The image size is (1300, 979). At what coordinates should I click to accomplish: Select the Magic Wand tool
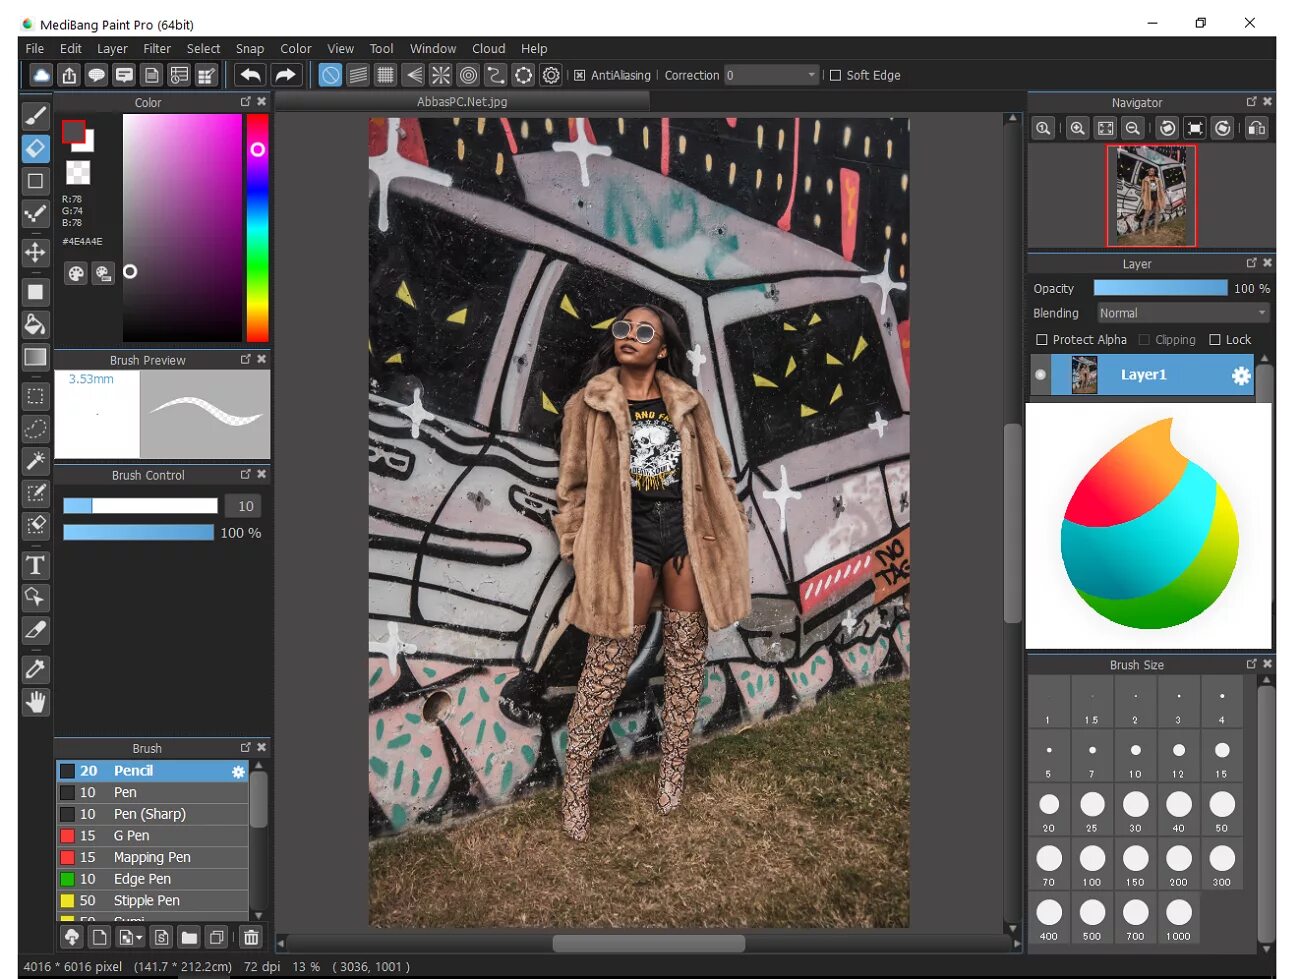point(35,461)
